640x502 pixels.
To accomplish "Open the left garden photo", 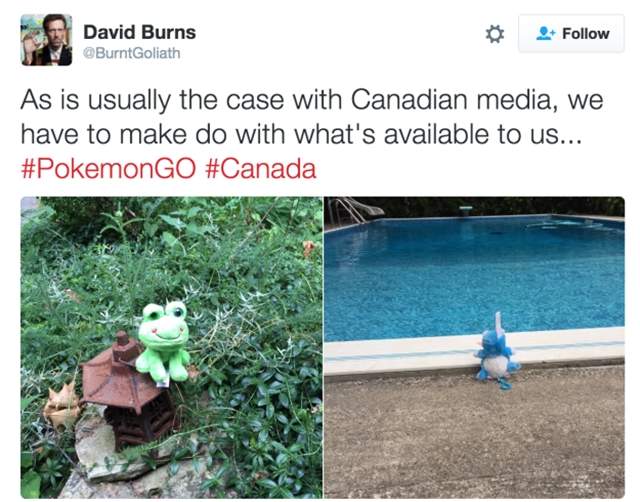I will tap(171, 347).
